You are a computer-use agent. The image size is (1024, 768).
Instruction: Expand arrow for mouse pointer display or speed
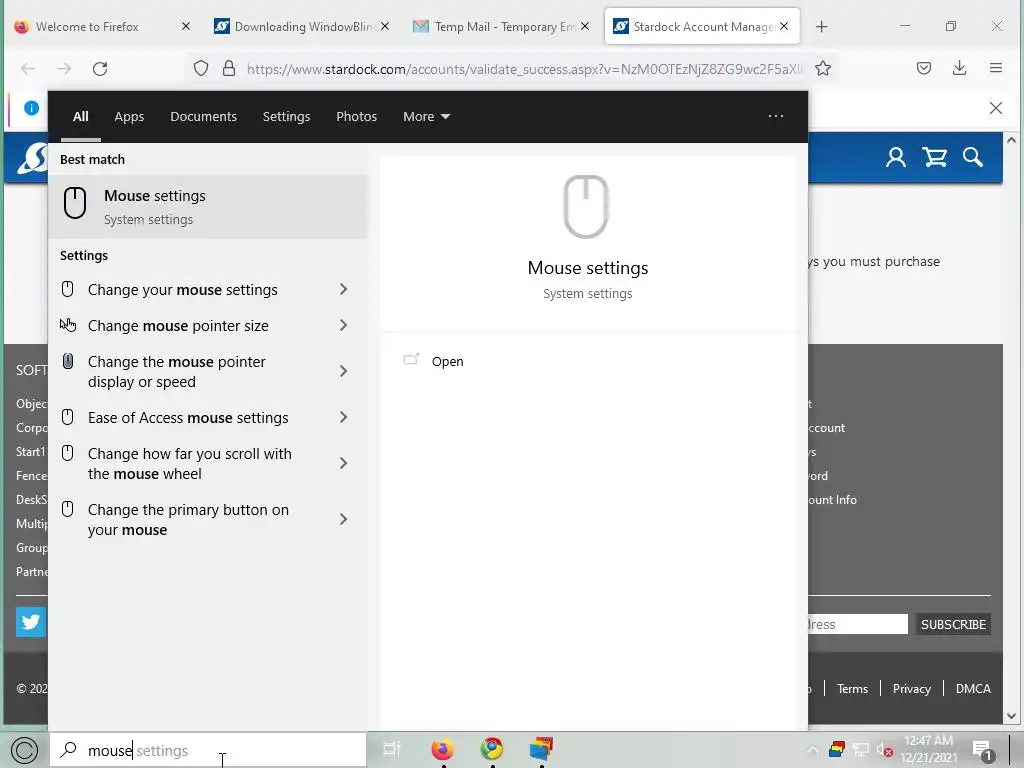tap(343, 371)
